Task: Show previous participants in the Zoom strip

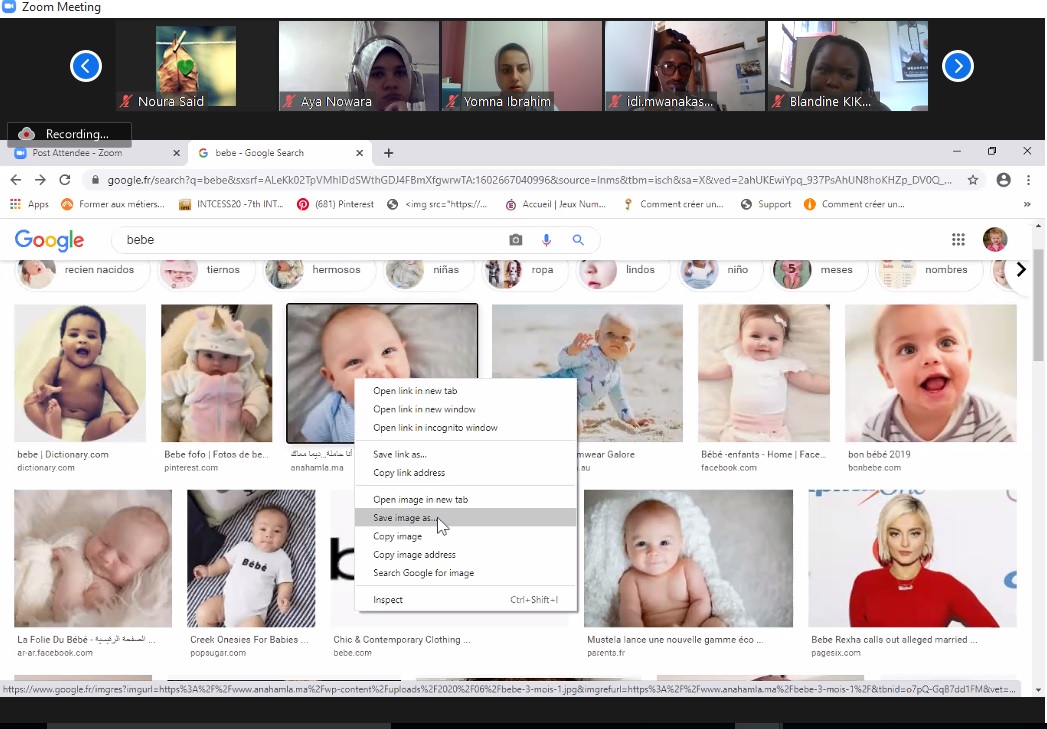Action: (x=85, y=66)
